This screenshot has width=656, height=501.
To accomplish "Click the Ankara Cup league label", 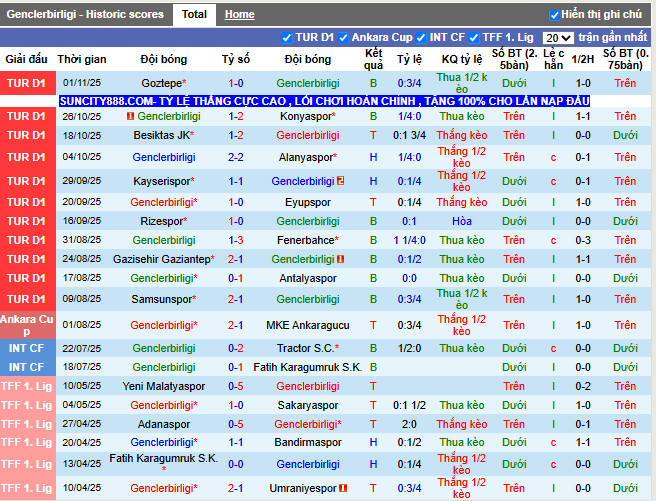I will coord(28,325).
